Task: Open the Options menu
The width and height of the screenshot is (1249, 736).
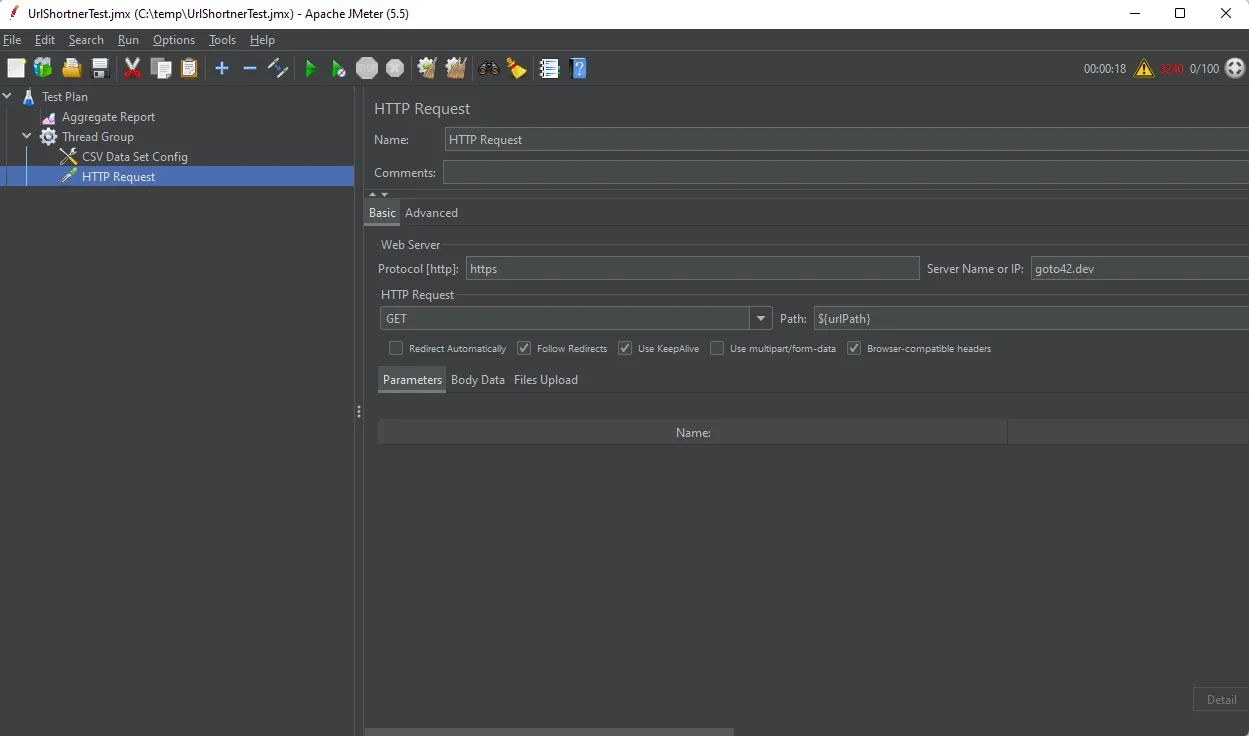Action: pyautogui.click(x=174, y=40)
